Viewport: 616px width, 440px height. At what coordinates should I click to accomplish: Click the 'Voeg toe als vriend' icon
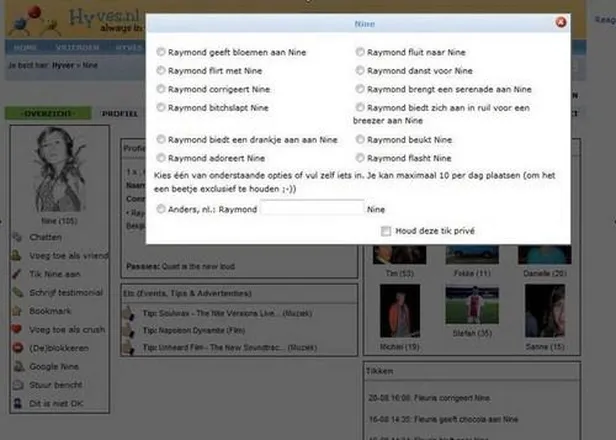coord(18,255)
